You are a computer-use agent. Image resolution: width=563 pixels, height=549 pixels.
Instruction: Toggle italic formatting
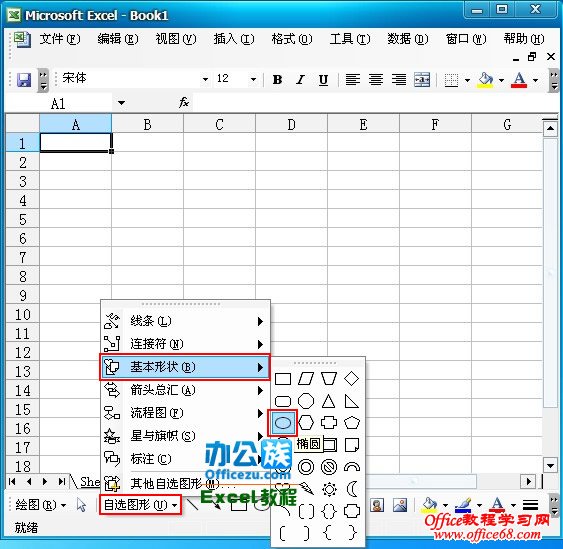coord(300,79)
